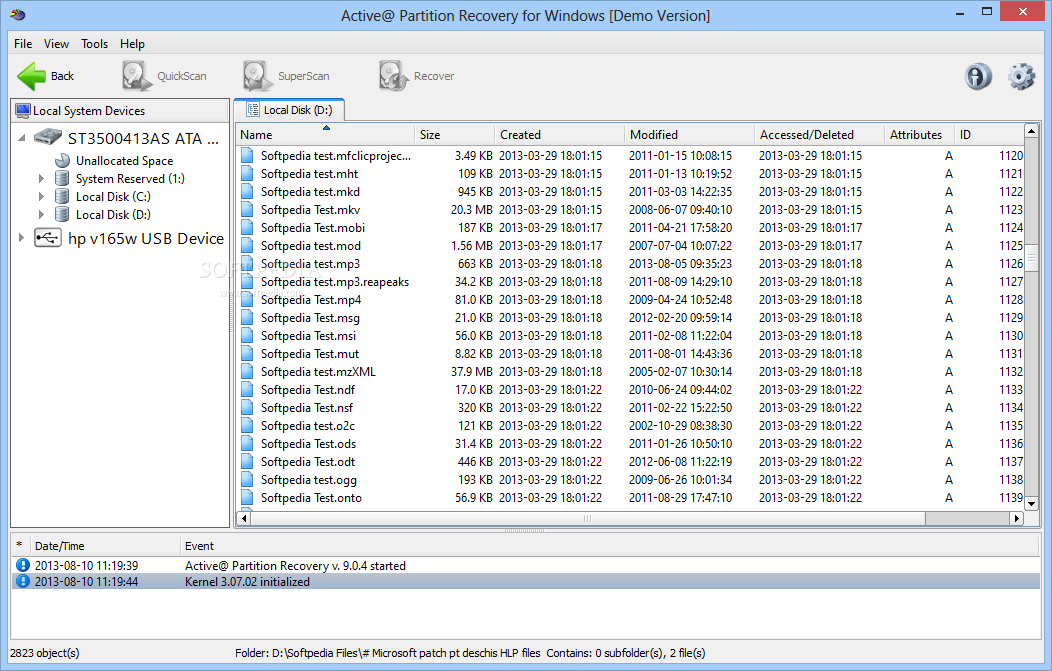Select the ST3500413AS ATA disk icon
Screen dimensions: 1052x671
[x=48, y=138]
